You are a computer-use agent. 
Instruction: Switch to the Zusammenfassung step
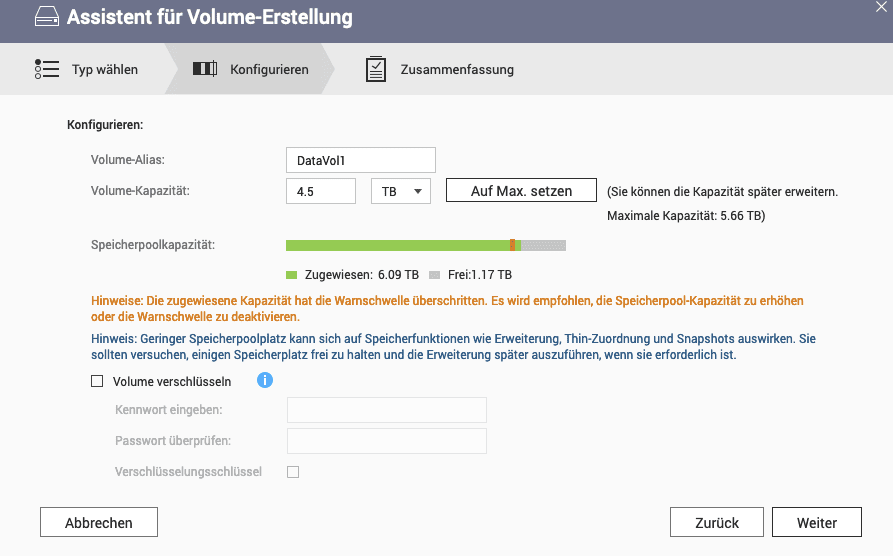click(x=457, y=70)
